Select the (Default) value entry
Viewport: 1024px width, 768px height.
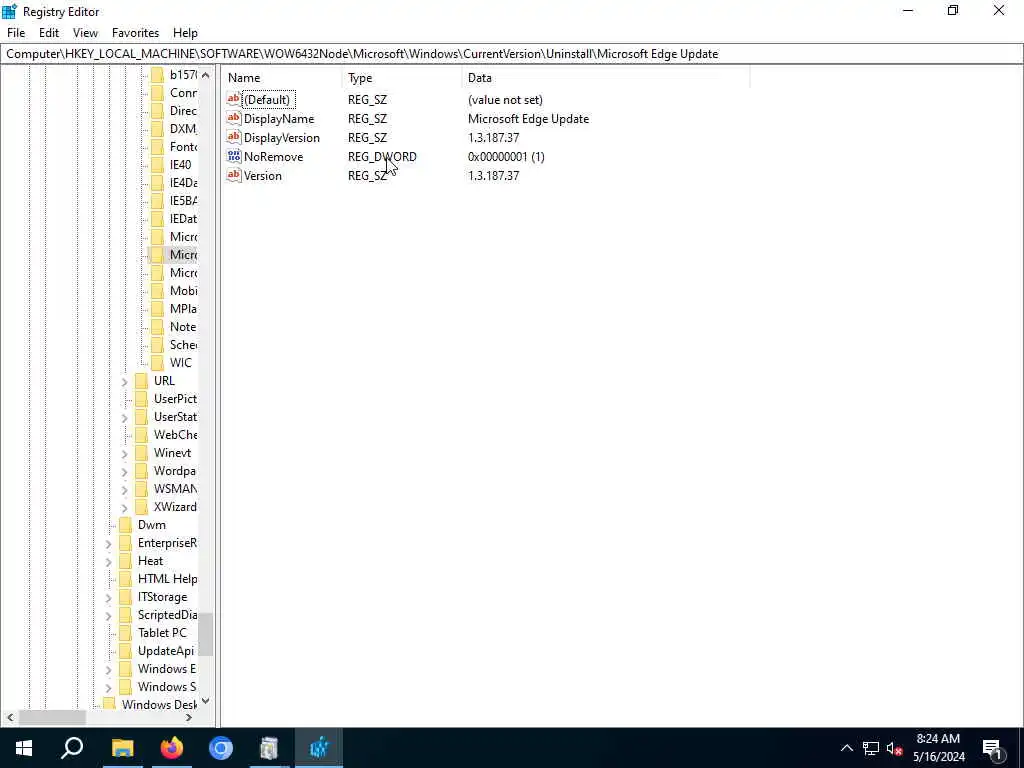pos(266,100)
